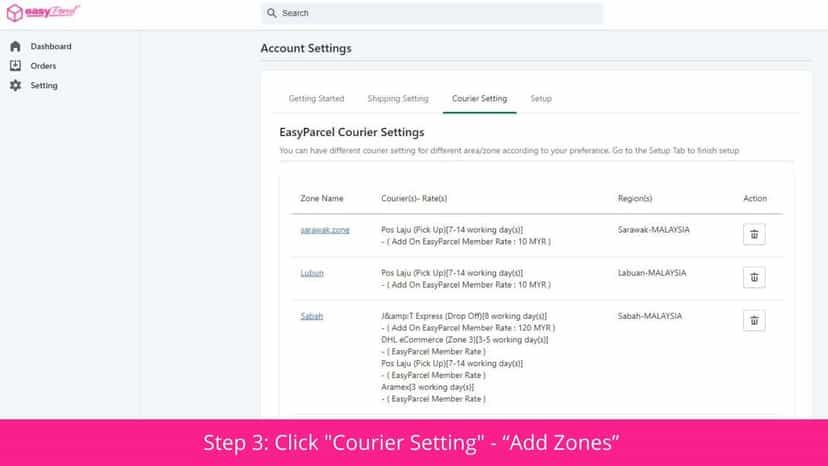Screen dimensions: 828x466
Task: Click the Setting gear icon
Action: coord(15,85)
